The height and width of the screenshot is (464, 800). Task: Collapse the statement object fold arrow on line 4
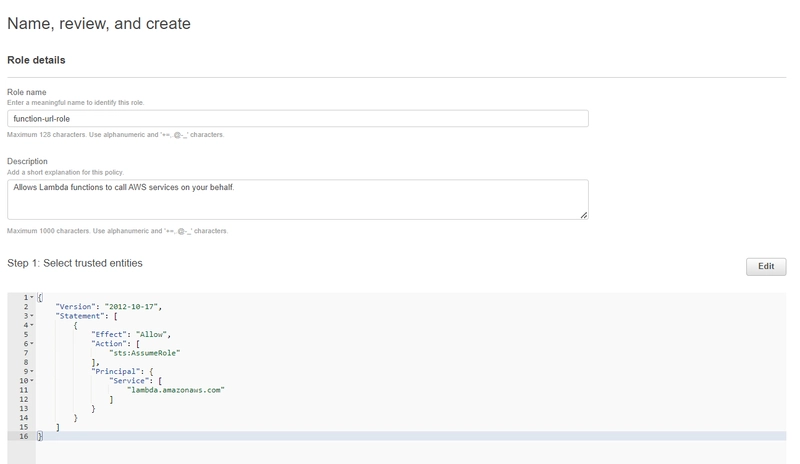32,325
